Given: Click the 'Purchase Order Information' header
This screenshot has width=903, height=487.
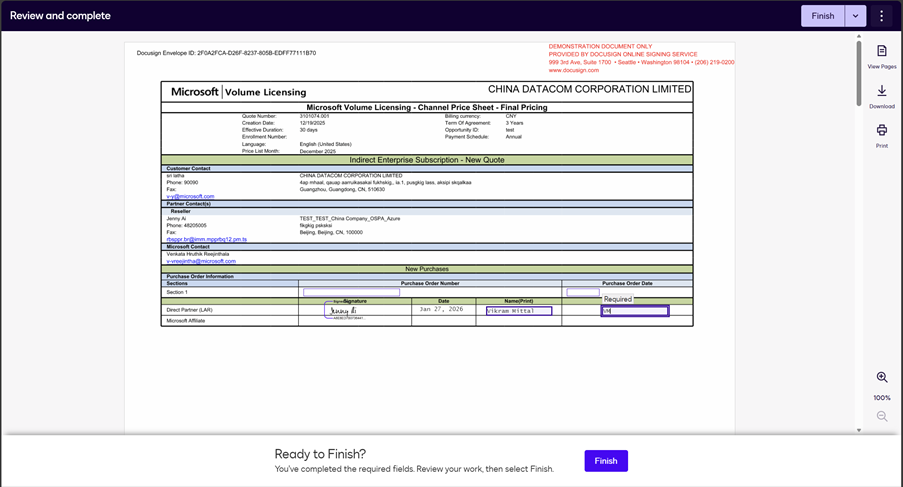Looking at the screenshot, I should coord(200,276).
